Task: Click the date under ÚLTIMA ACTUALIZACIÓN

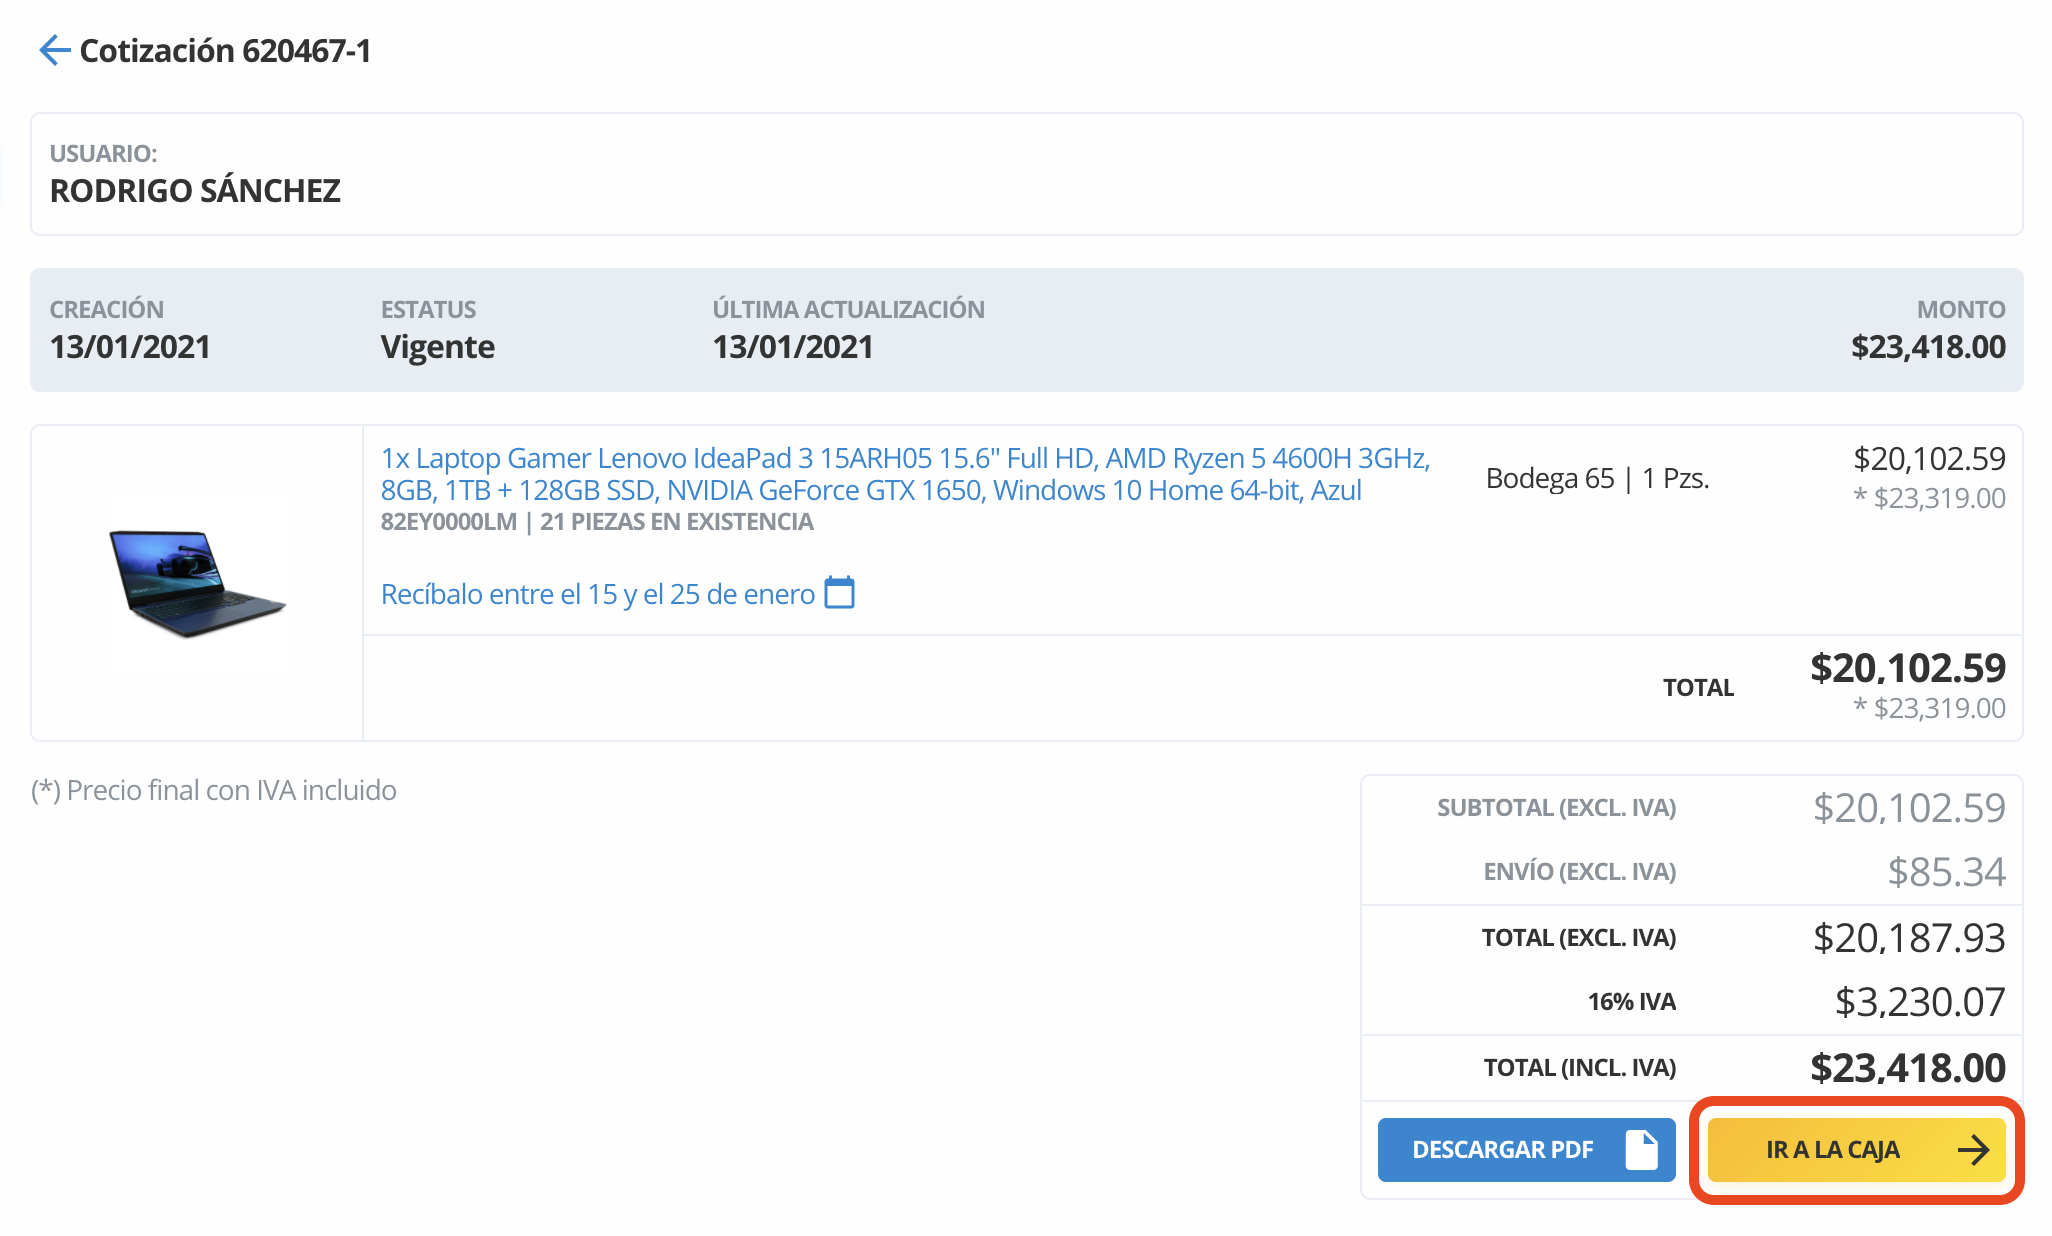Action: click(x=792, y=347)
